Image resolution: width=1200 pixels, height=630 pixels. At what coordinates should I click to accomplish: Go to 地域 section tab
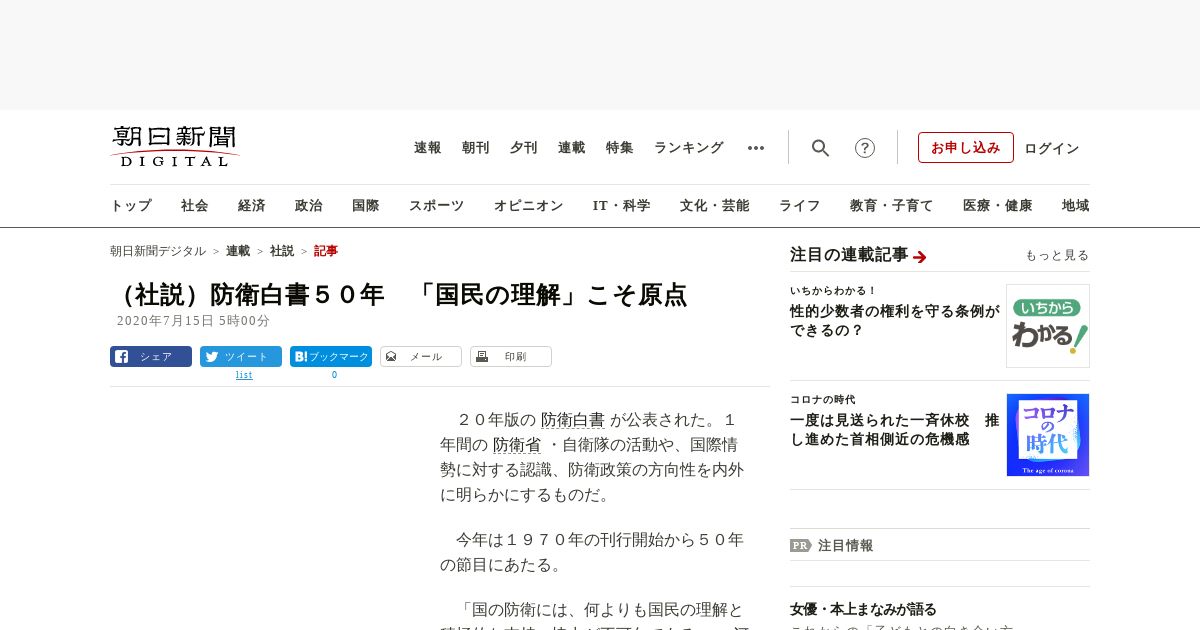pyautogui.click(x=1076, y=206)
